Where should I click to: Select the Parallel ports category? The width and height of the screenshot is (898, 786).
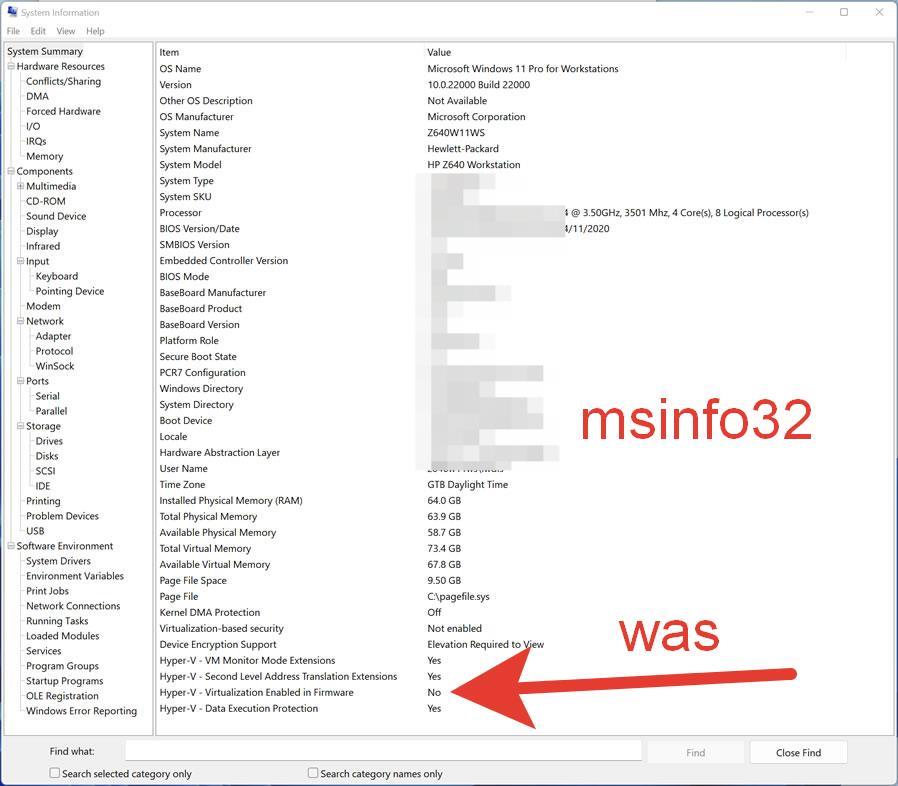(x=52, y=411)
